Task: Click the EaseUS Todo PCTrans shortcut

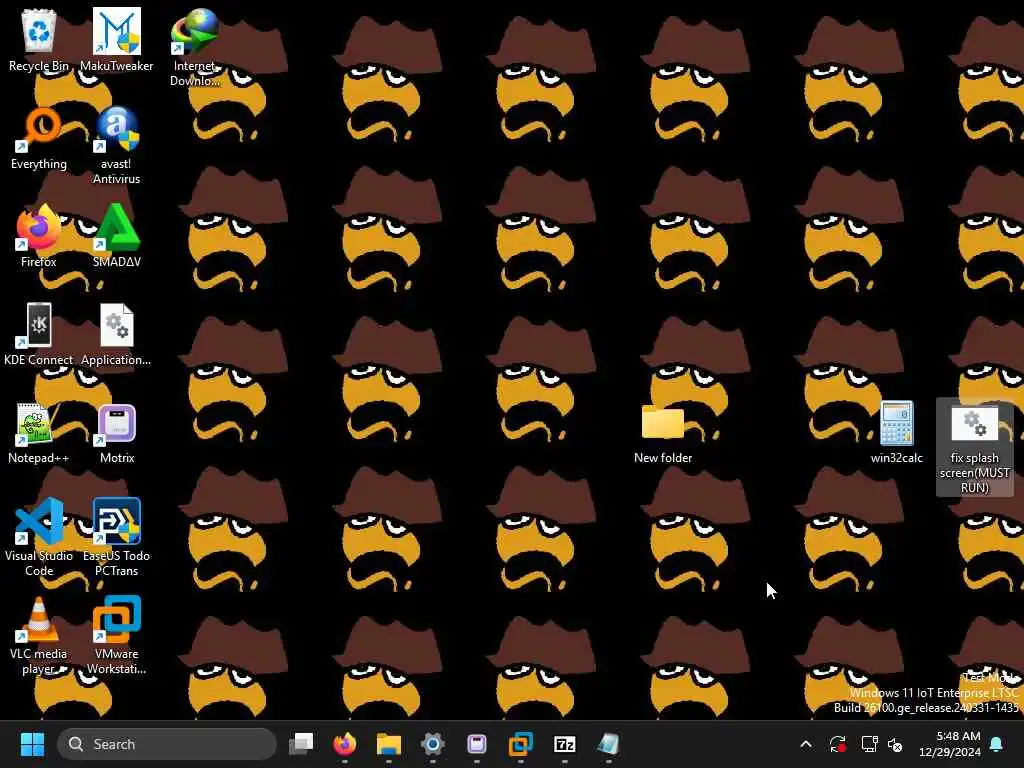Action: click(x=116, y=537)
